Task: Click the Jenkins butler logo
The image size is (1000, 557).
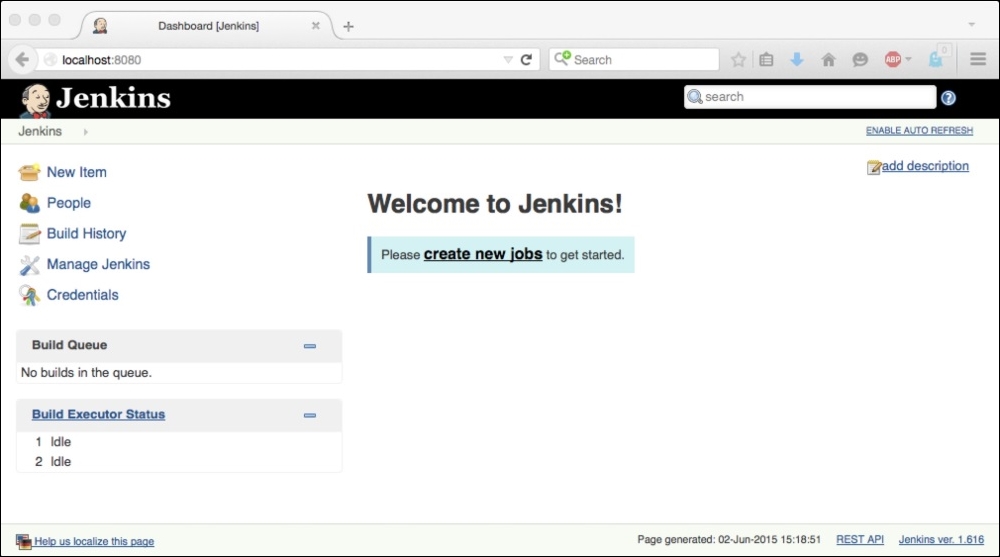Action: (x=35, y=100)
